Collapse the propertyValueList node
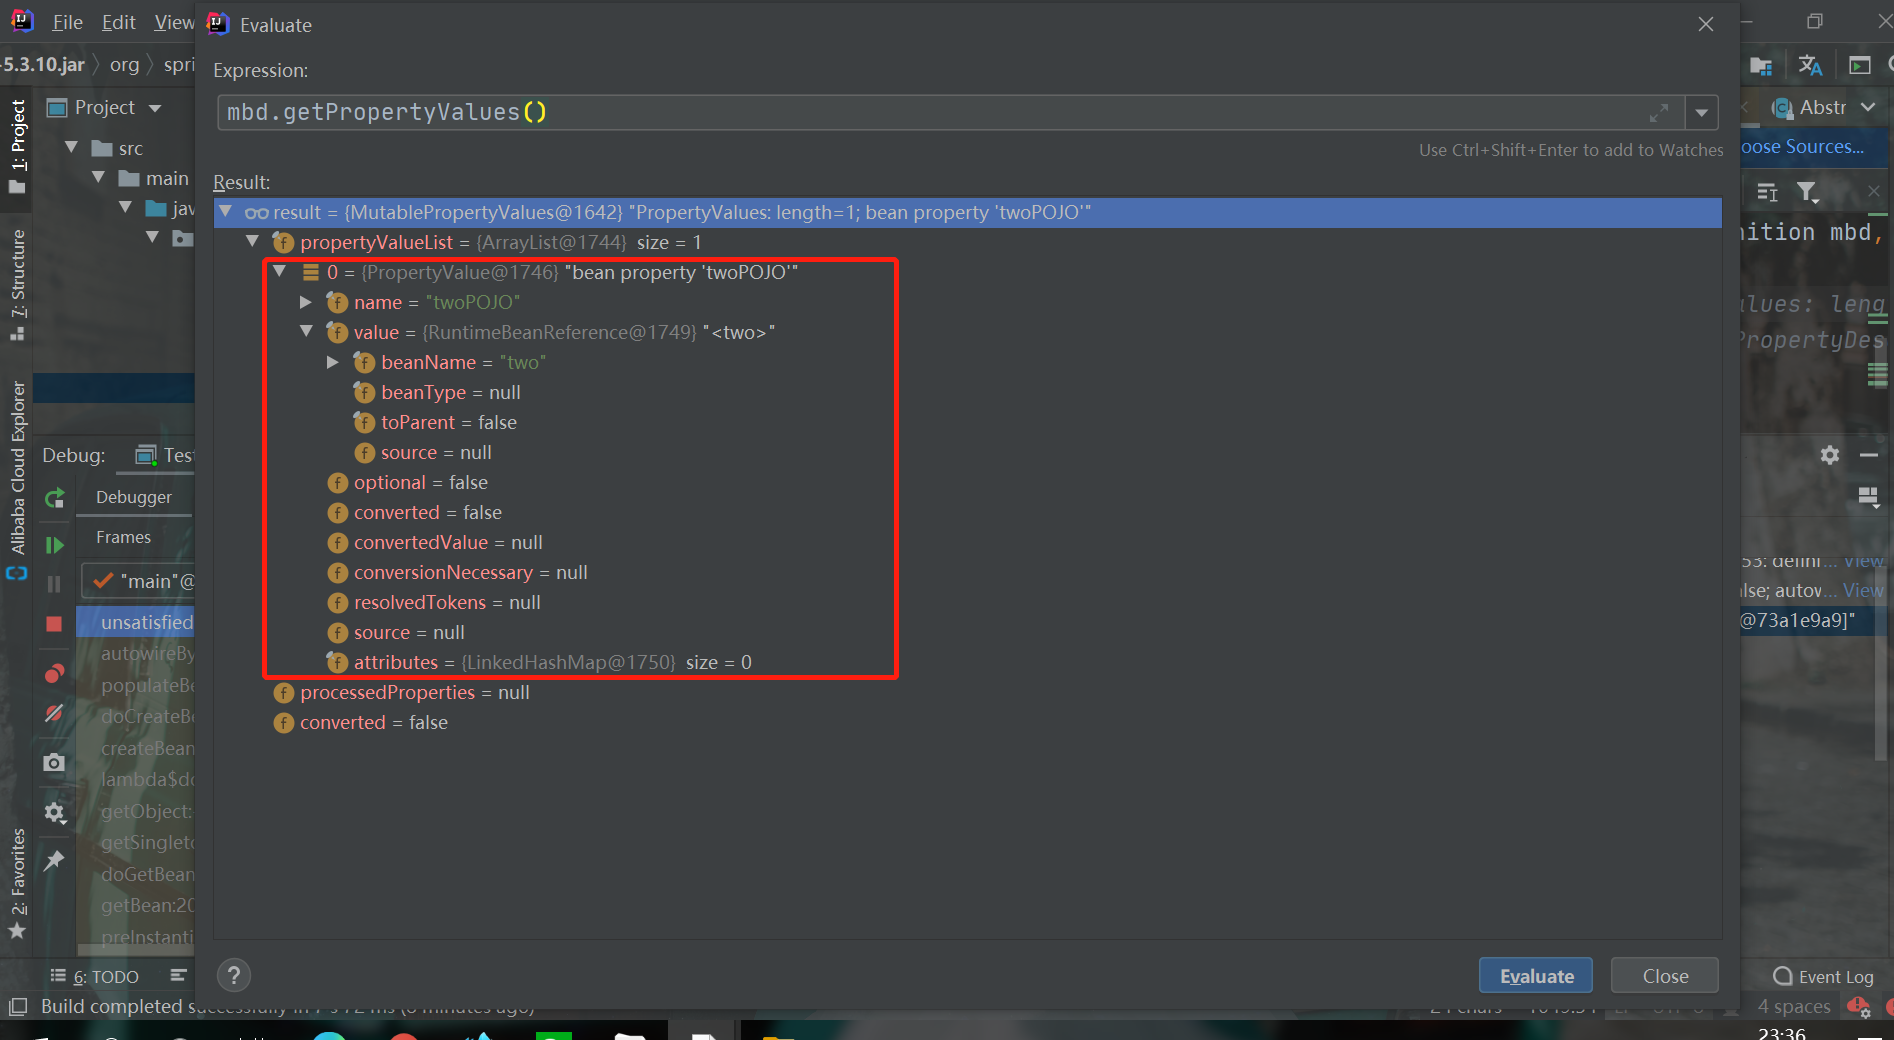This screenshot has width=1894, height=1040. click(x=253, y=242)
